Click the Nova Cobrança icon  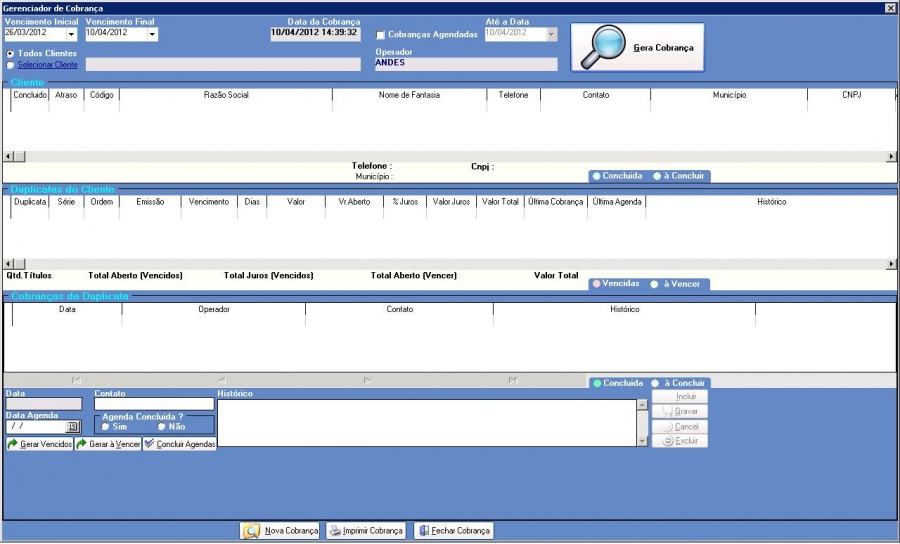pyautogui.click(x=251, y=531)
